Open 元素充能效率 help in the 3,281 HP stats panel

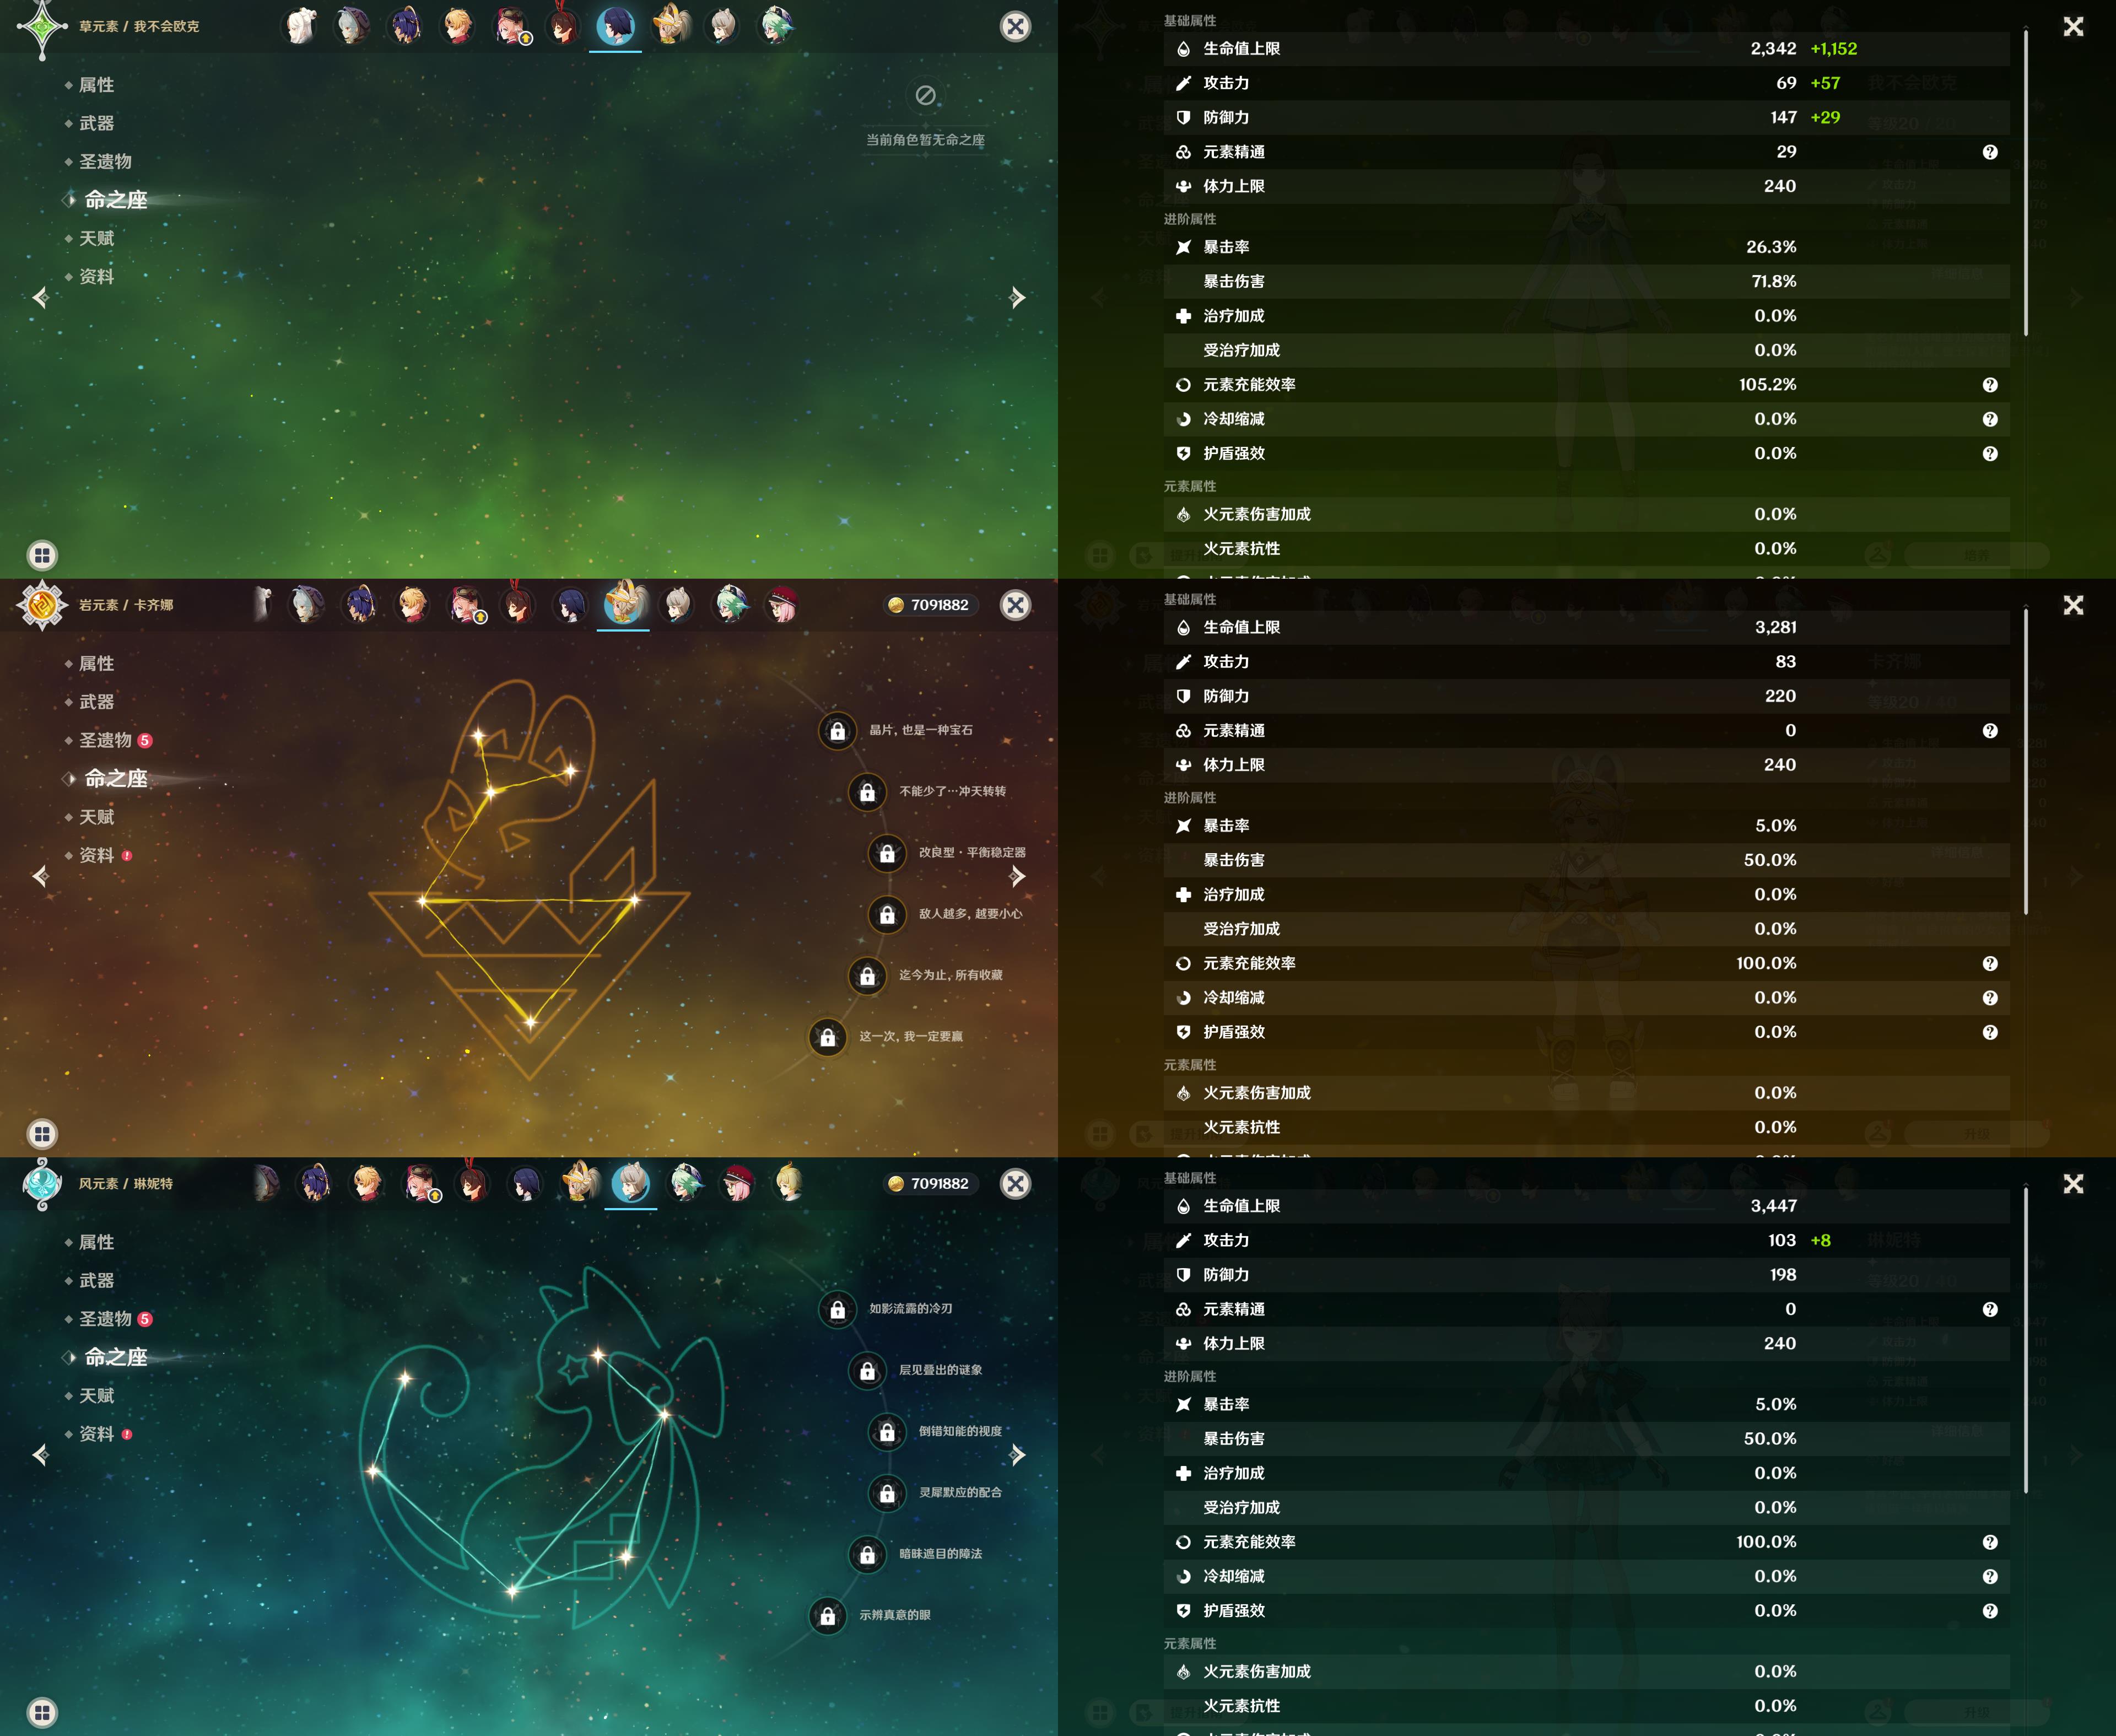1990,964
